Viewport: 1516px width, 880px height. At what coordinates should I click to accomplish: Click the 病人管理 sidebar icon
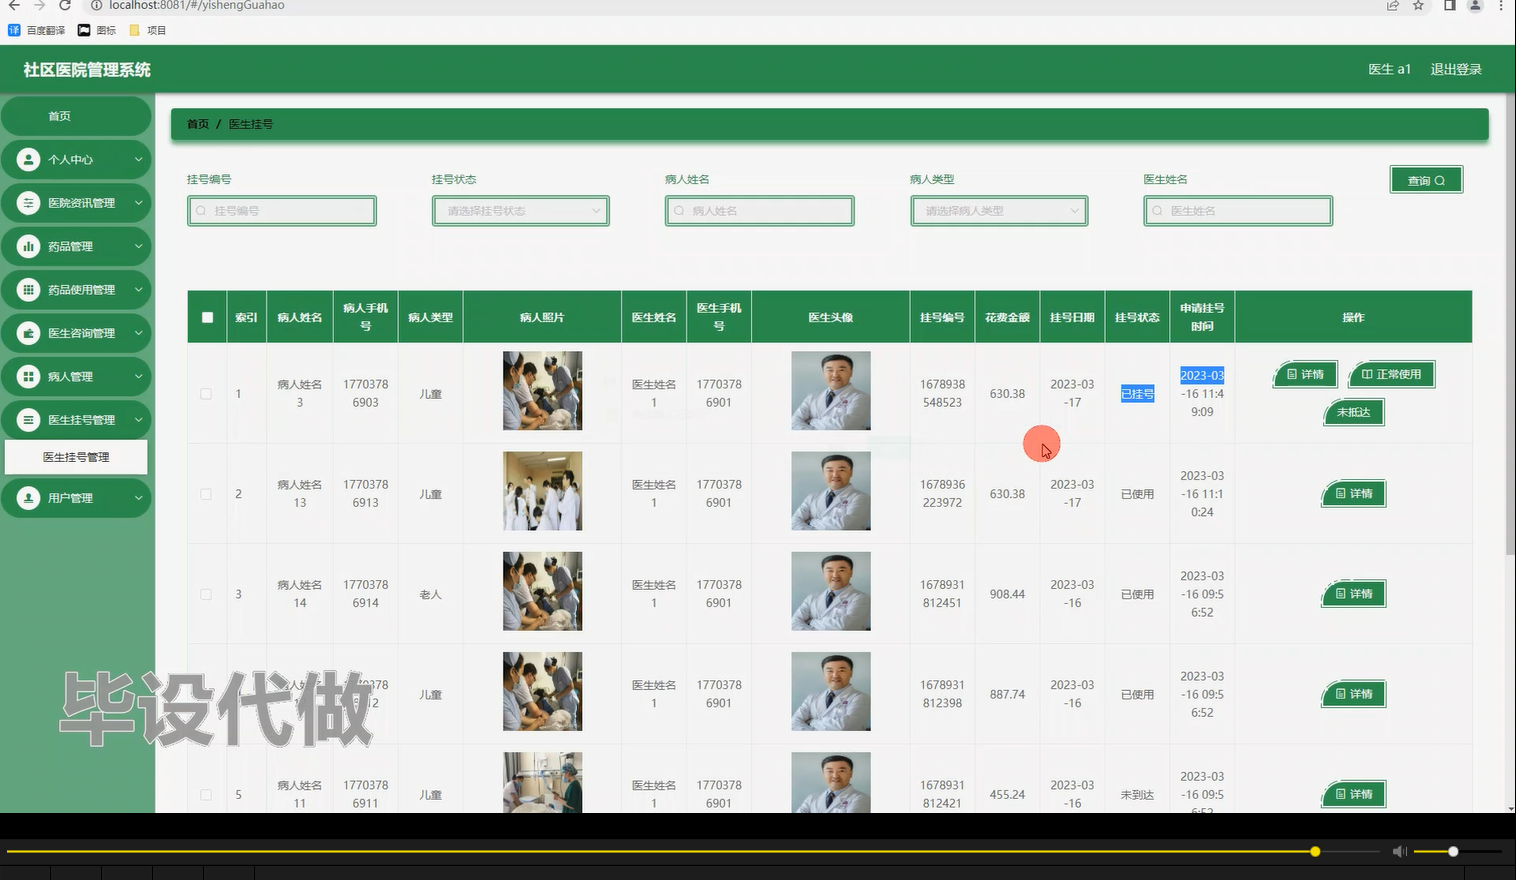(29, 376)
